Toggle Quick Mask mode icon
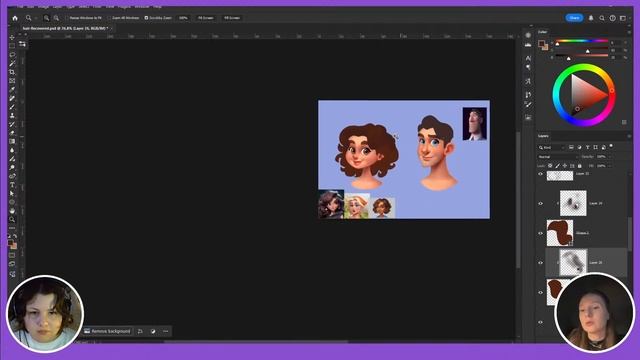Image resolution: width=640 pixels, height=360 pixels. coord(12,256)
